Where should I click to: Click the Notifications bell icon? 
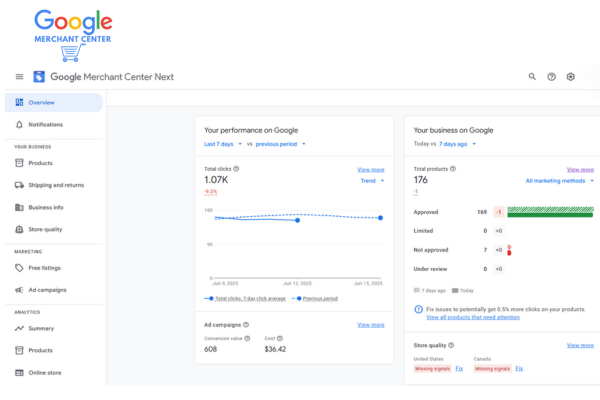click(x=19, y=124)
